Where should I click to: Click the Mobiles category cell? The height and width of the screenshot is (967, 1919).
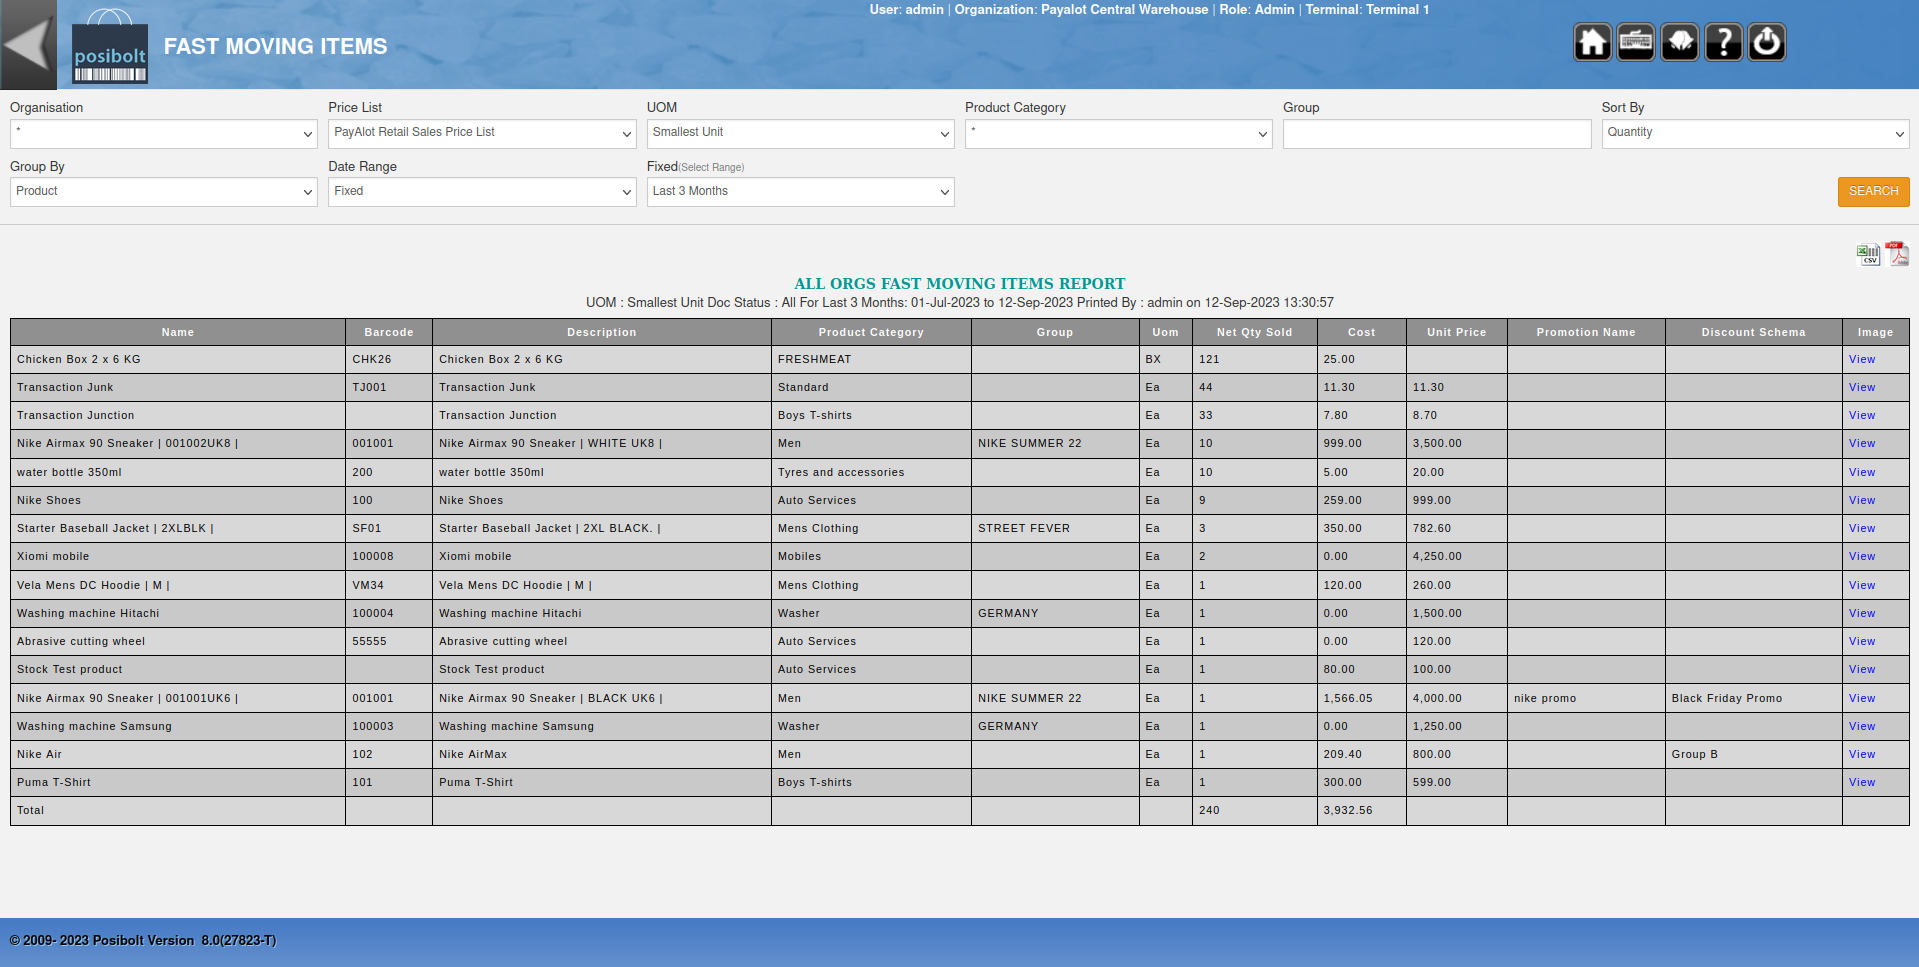871,557
